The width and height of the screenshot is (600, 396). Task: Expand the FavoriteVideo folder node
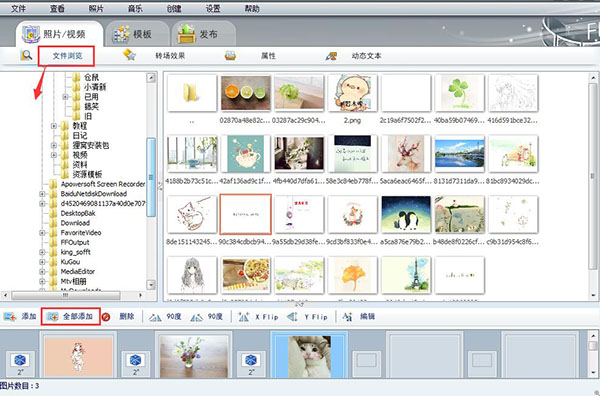42,233
